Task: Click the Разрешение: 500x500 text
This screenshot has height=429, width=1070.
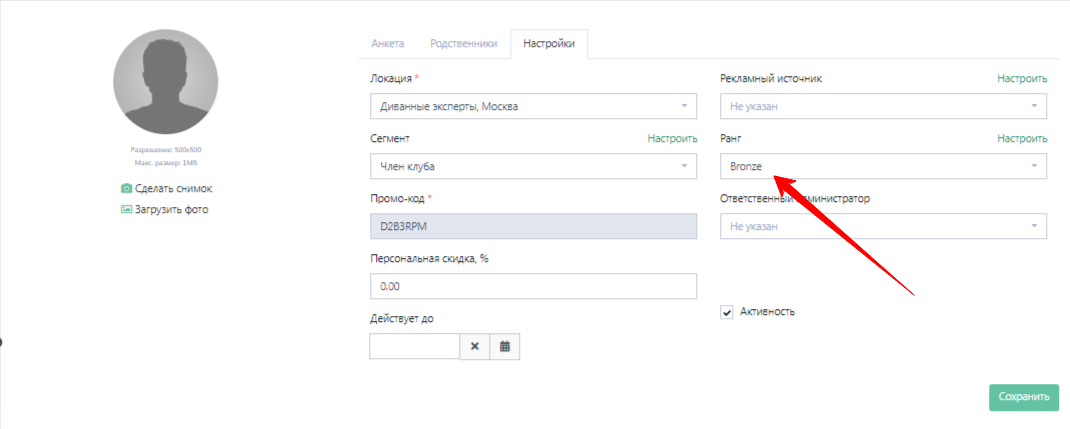Action: coord(166,149)
